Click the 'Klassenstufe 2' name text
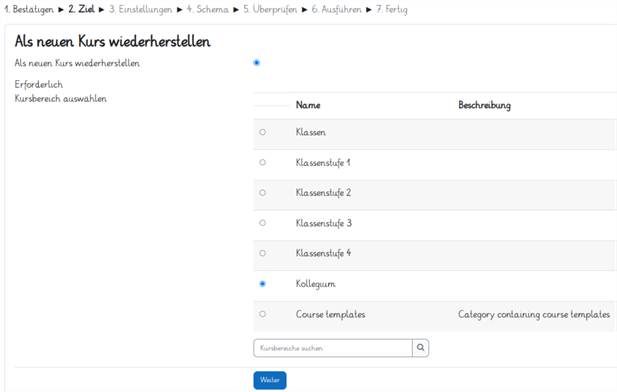The width and height of the screenshot is (617, 392). pyautogui.click(x=323, y=193)
